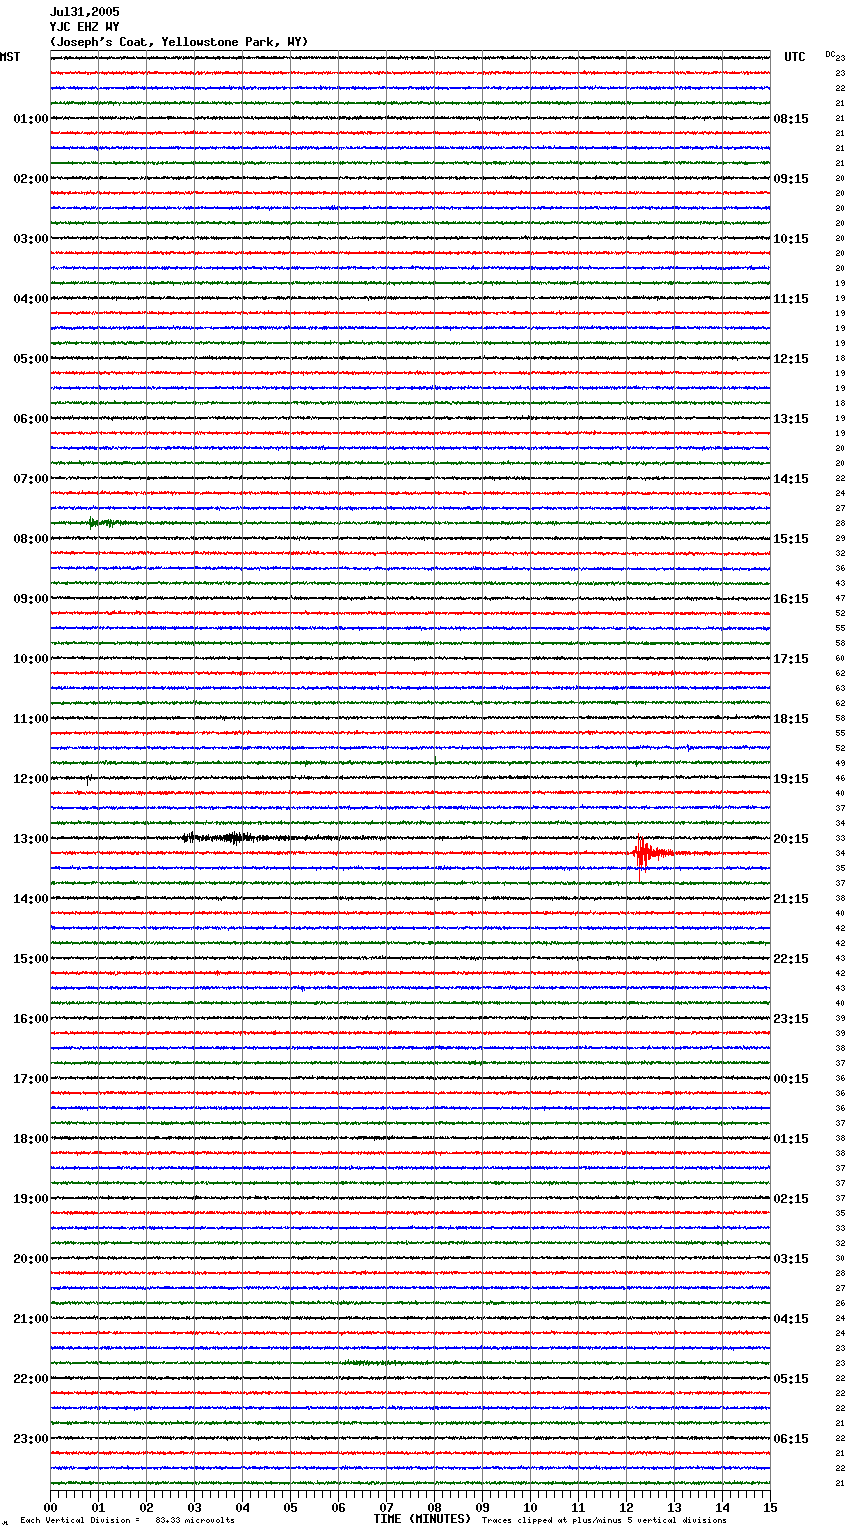
Task: Click the DC column header label
Action: (830, 54)
